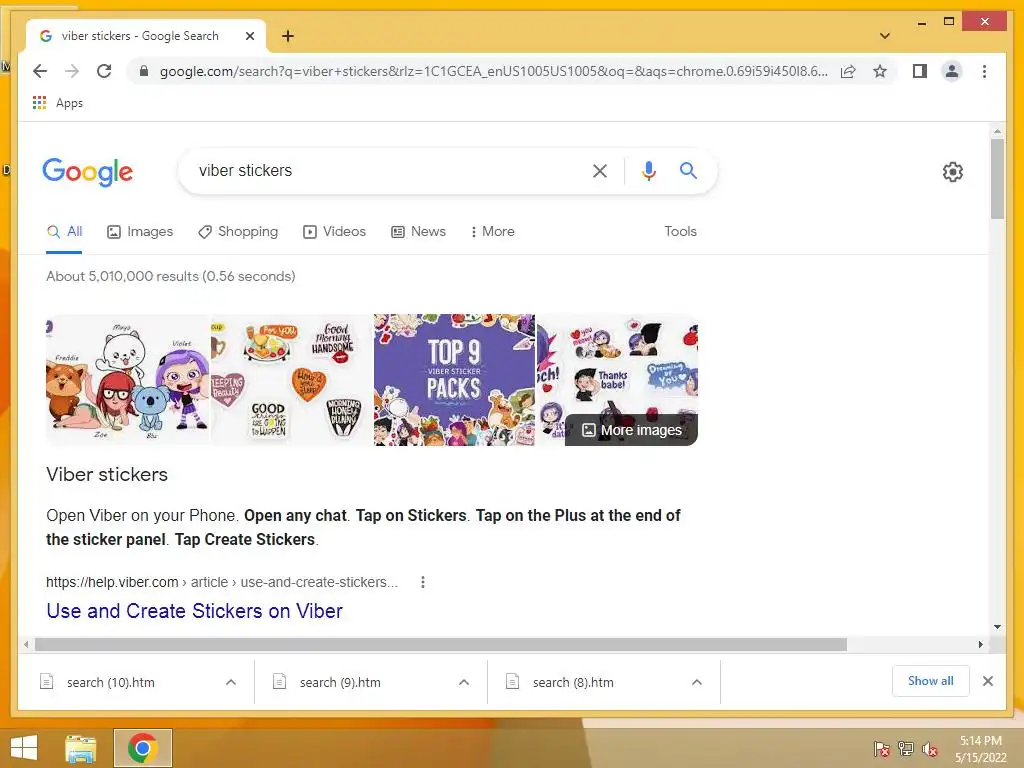This screenshot has height=768, width=1024.
Task: Share this page via address bar icon
Action: 848,71
